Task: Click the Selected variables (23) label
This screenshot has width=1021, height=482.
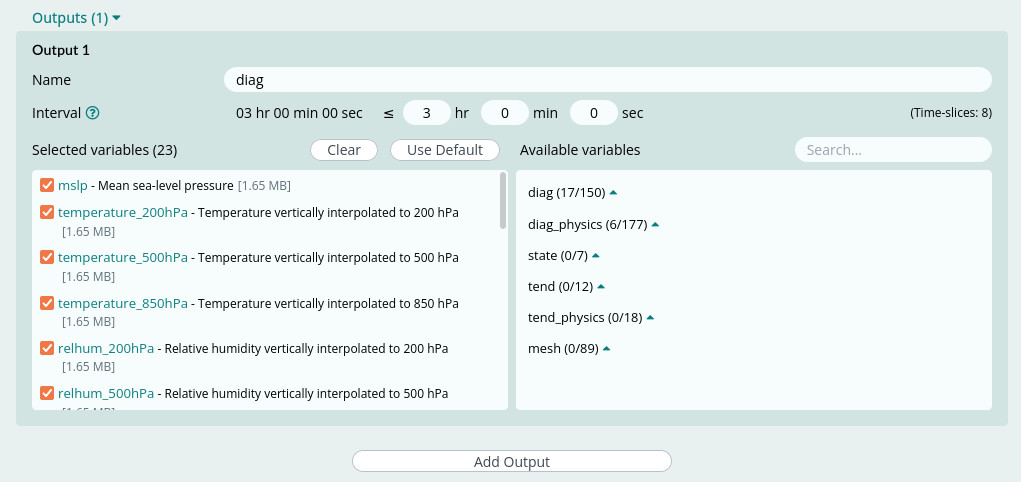Action: tap(104, 150)
